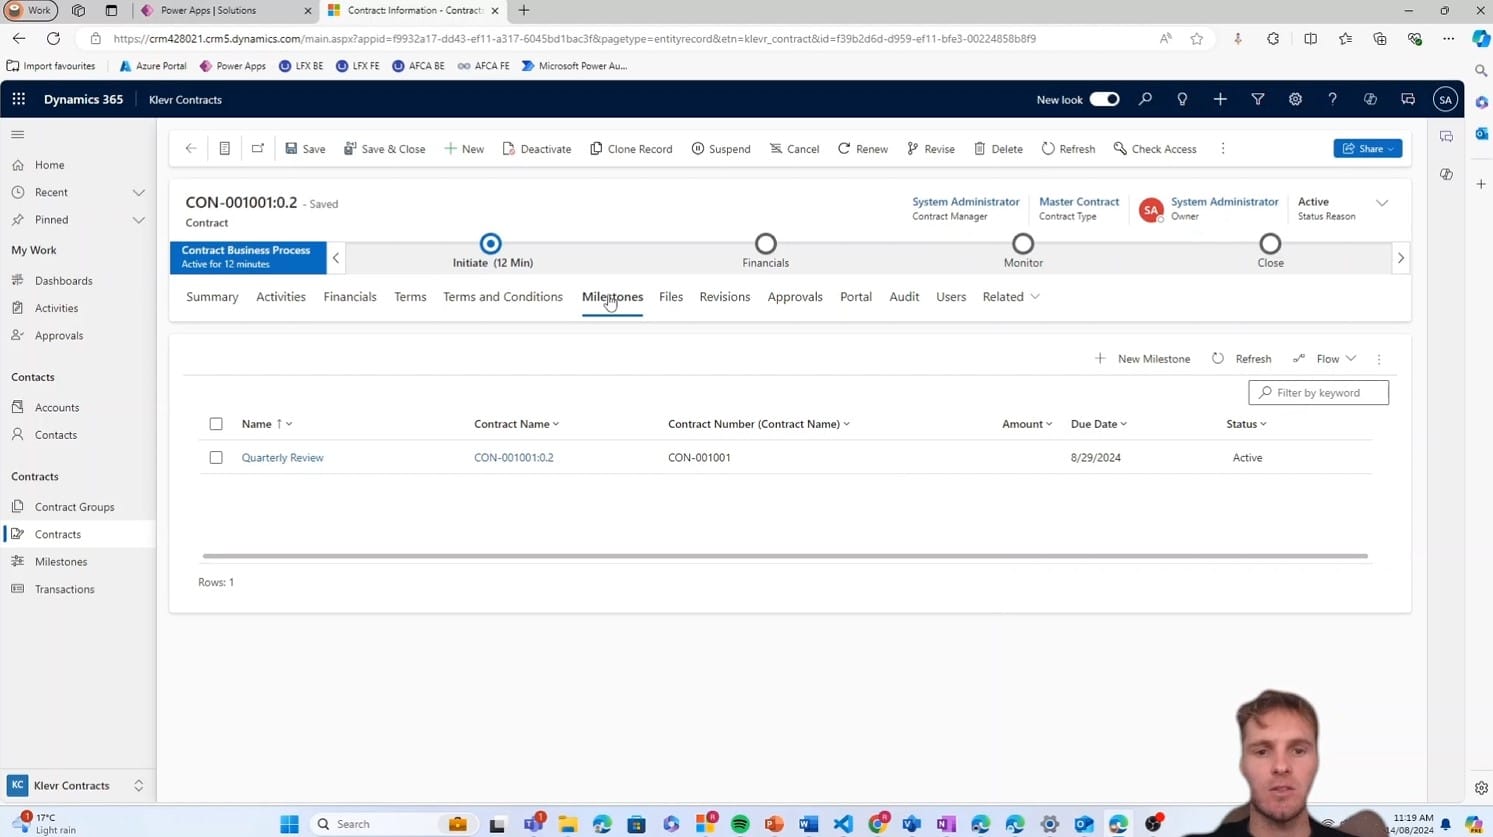
Task: Click the Clone Record command
Action: coord(631,149)
